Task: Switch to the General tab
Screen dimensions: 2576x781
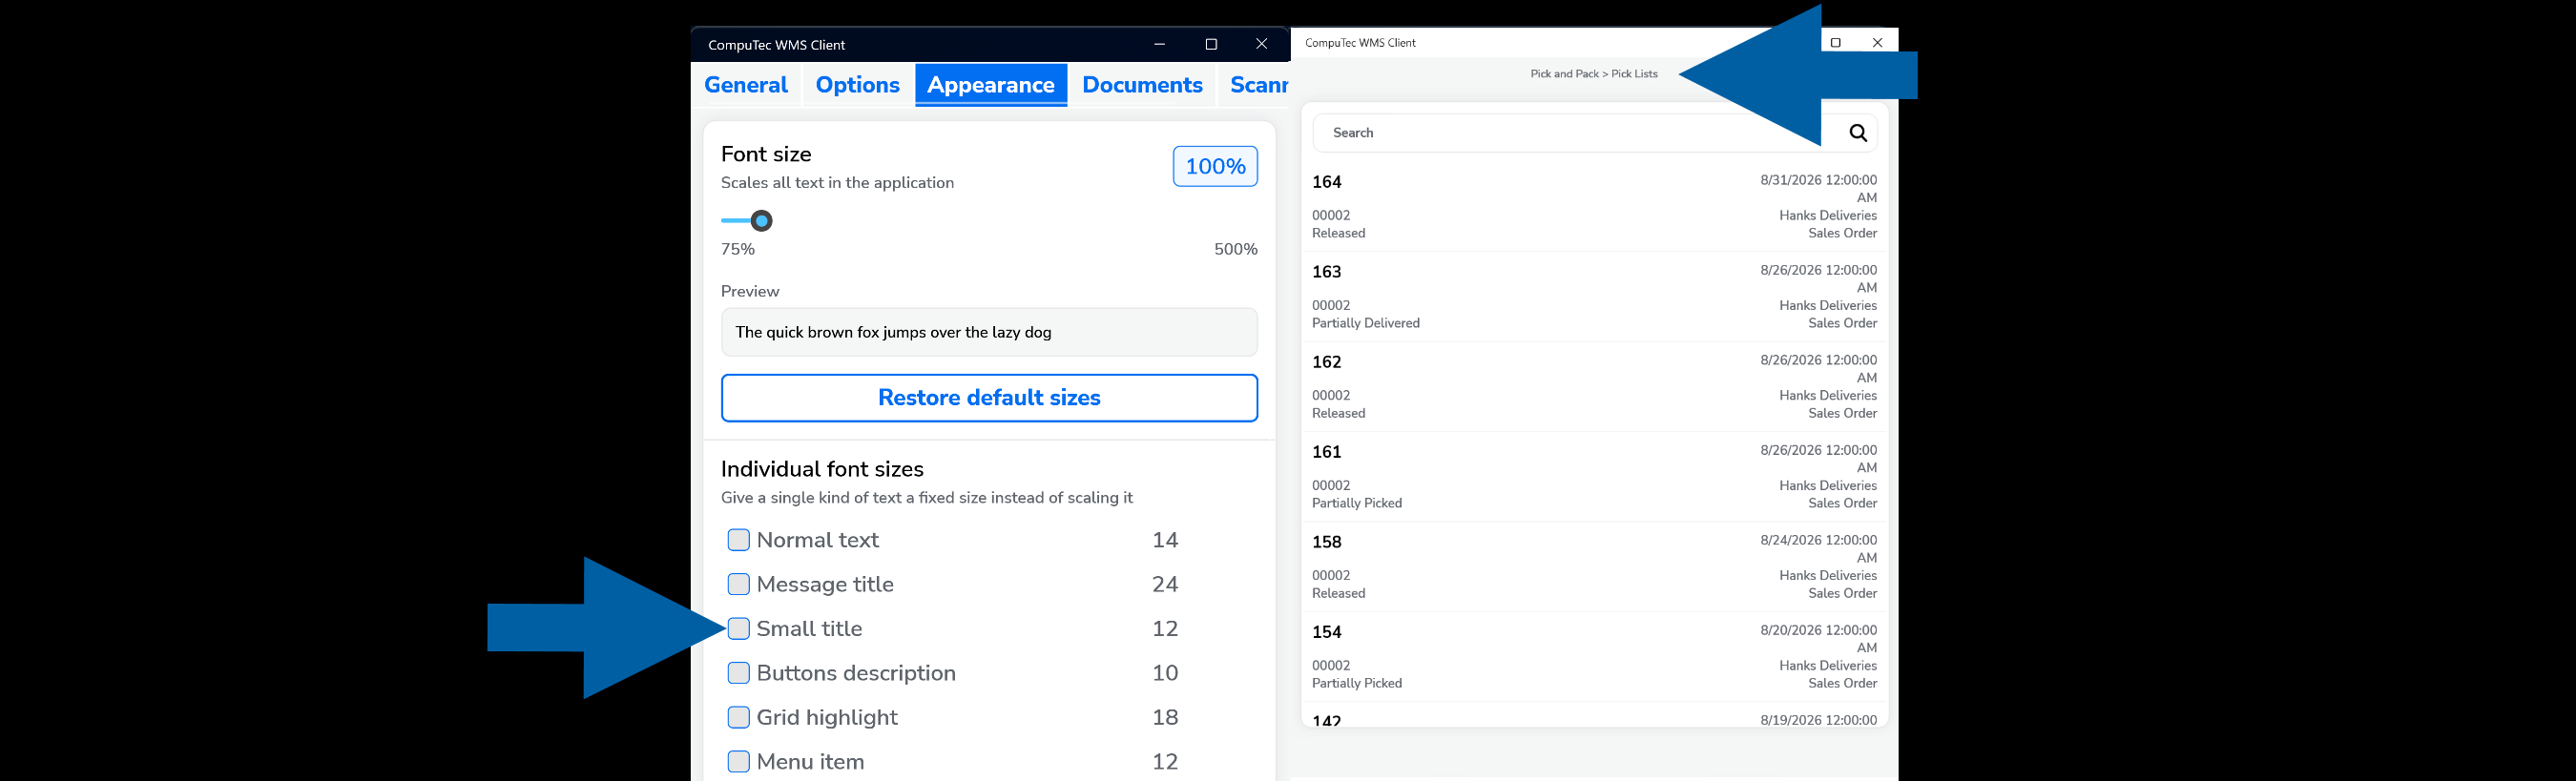Action: point(746,85)
